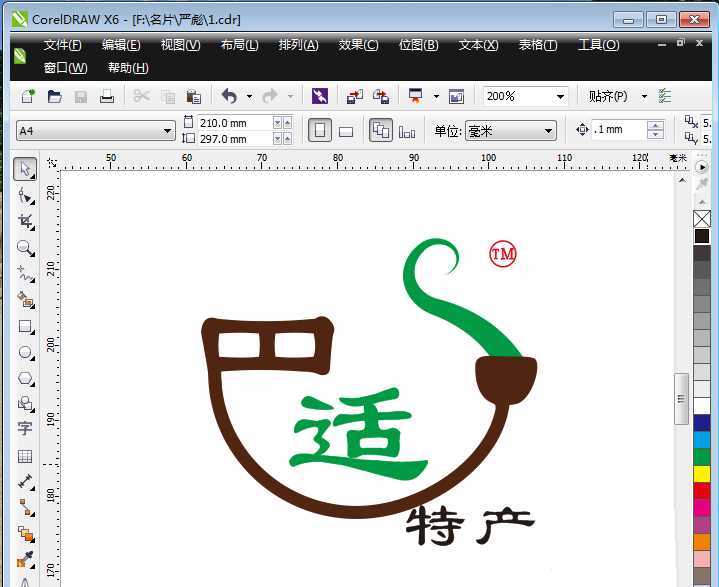Open the Welcome screen
Image resolution: width=719 pixels, height=587 pixels.
click(456, 96)
